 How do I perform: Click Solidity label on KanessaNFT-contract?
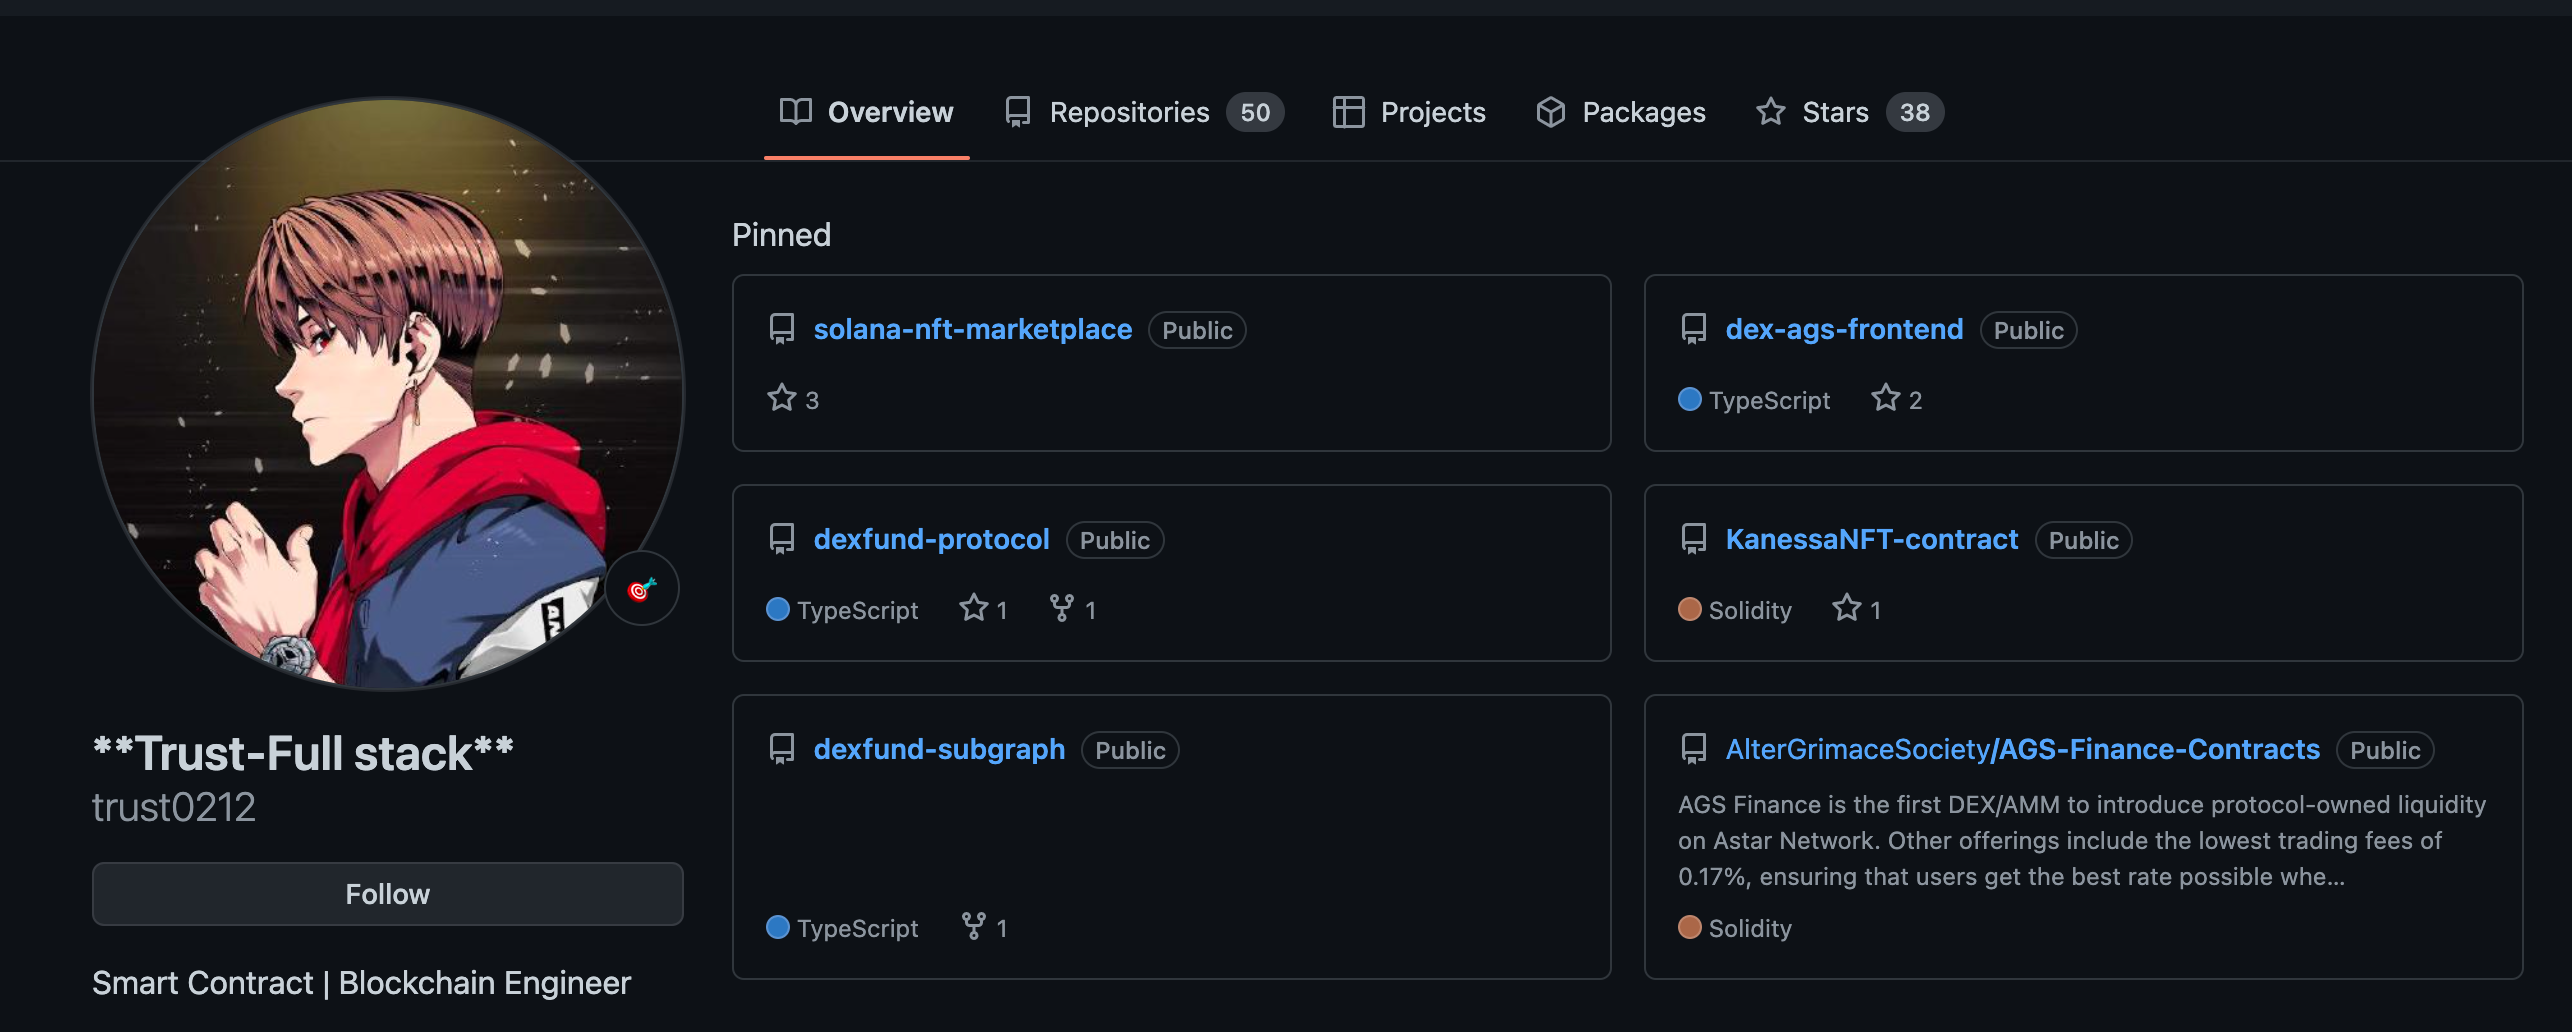1750,610
